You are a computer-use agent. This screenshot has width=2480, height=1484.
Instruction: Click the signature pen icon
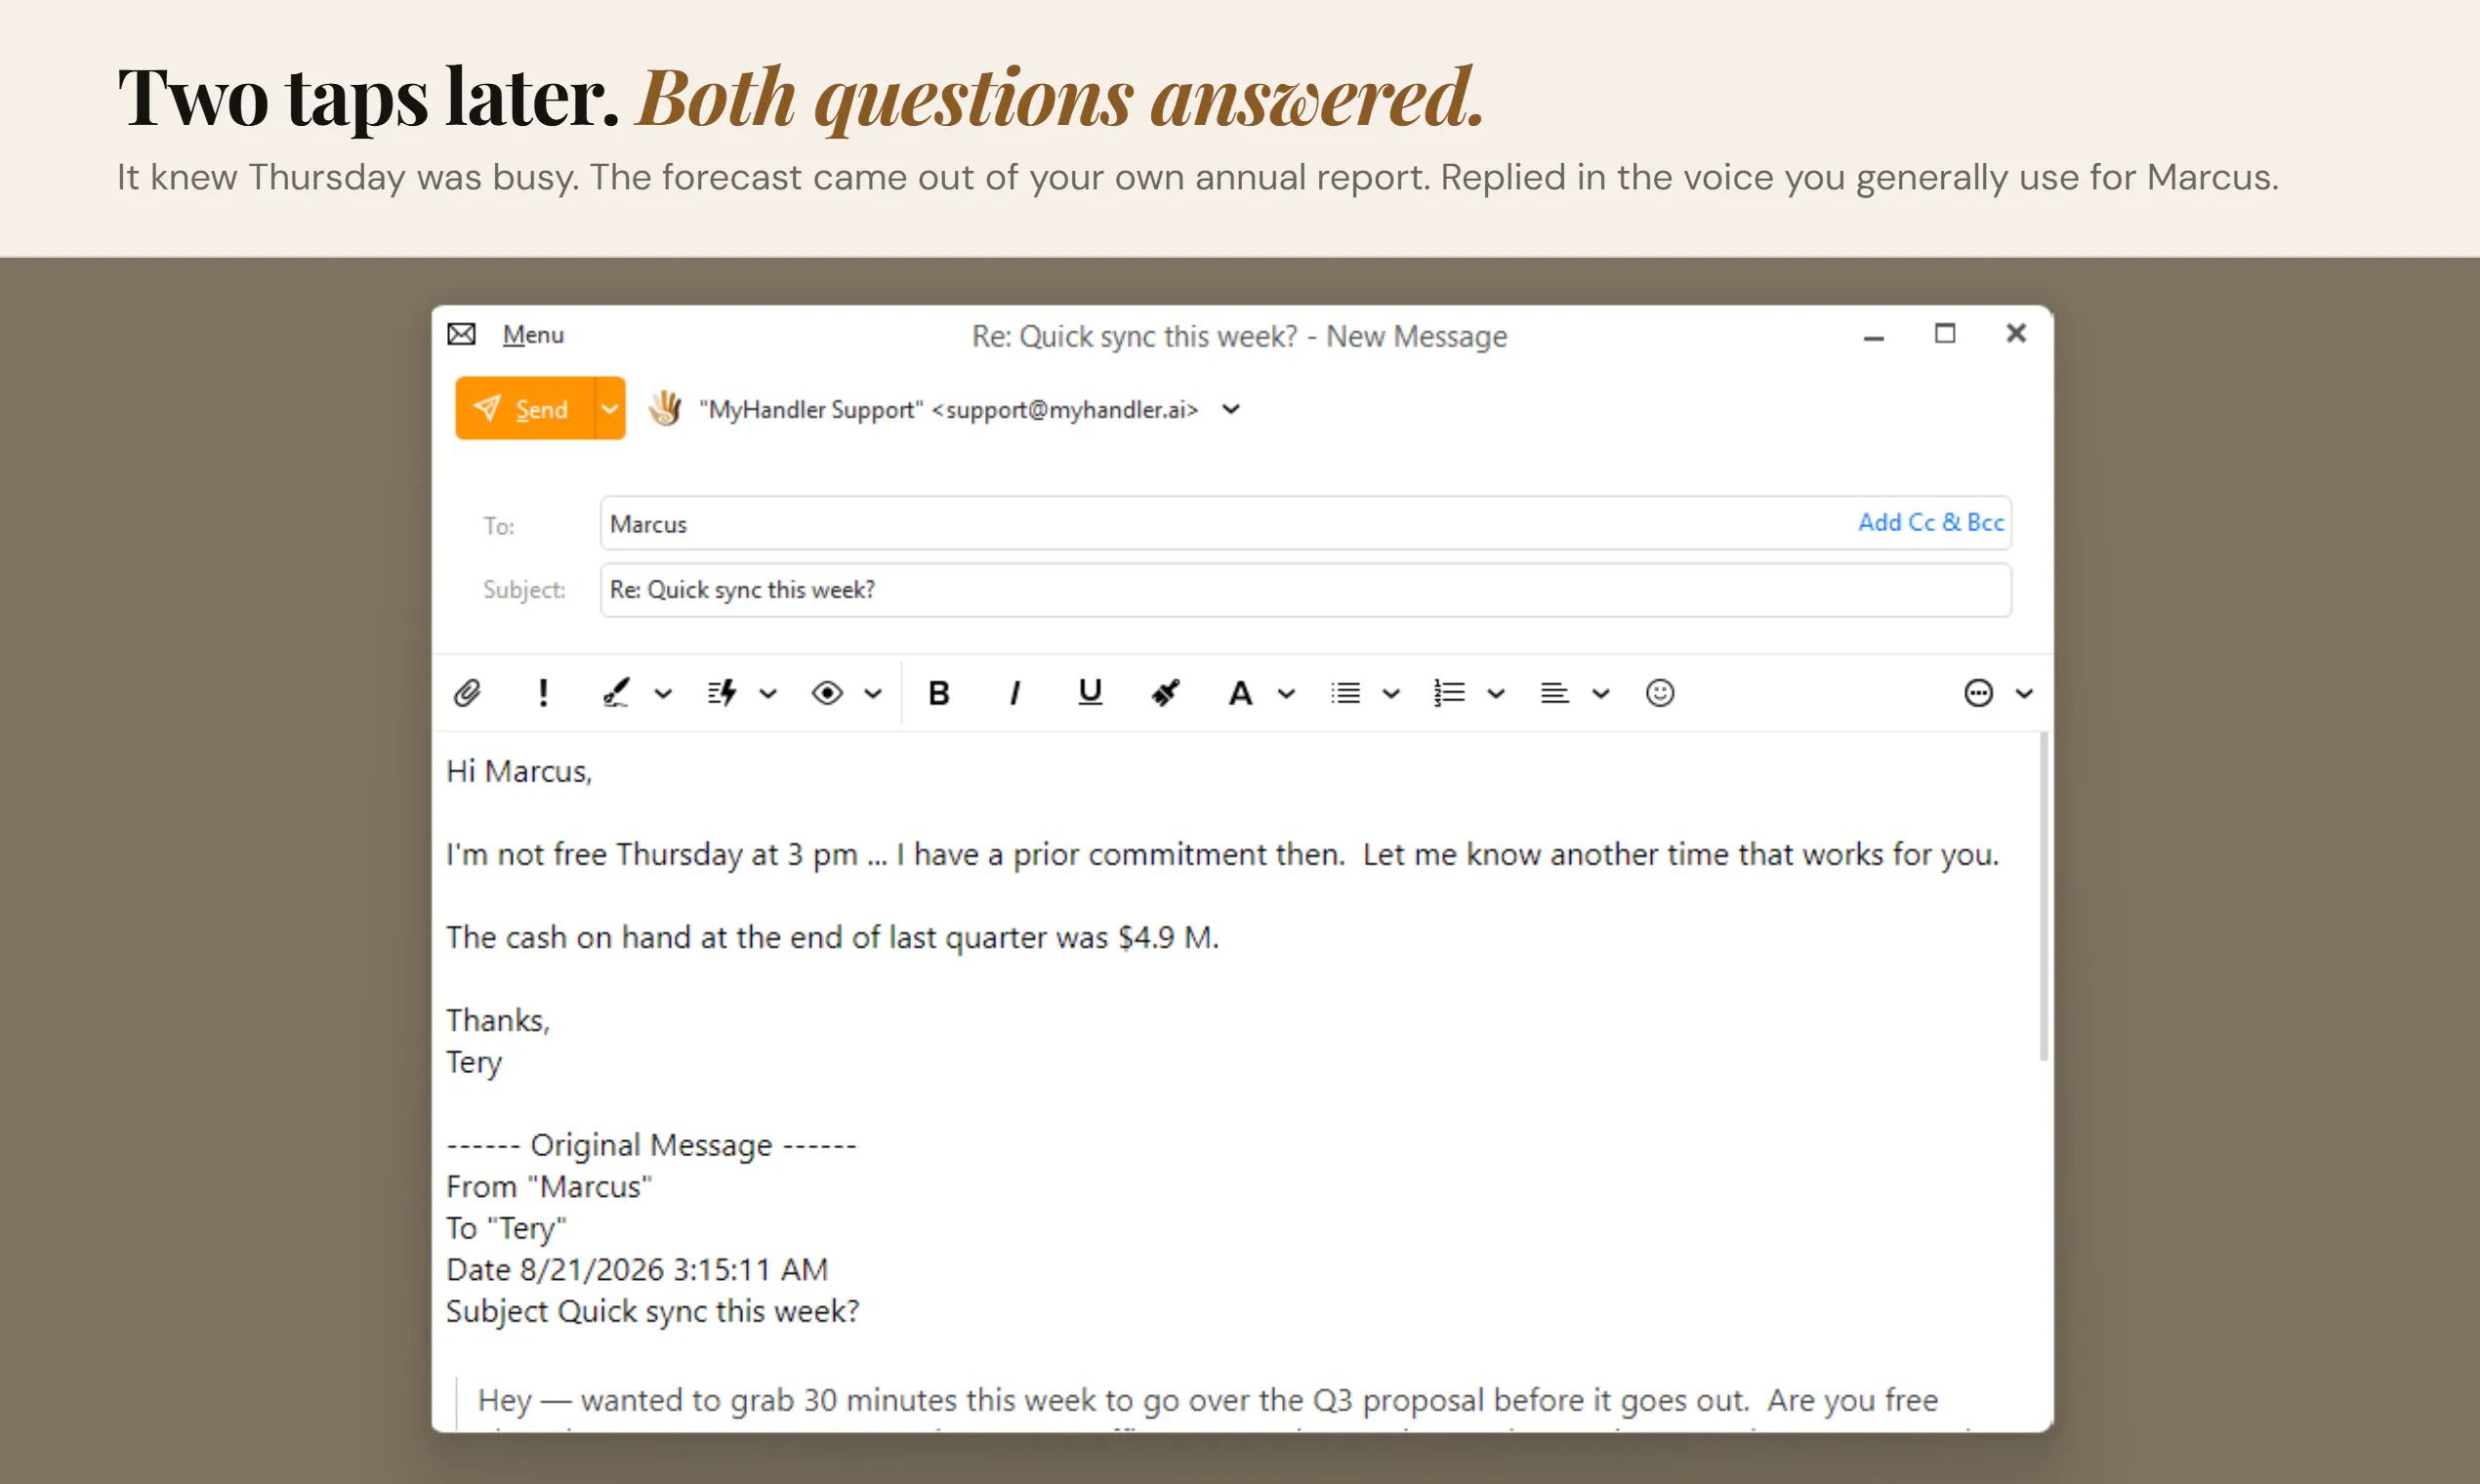pyautogui.click(x=617, y=693)
